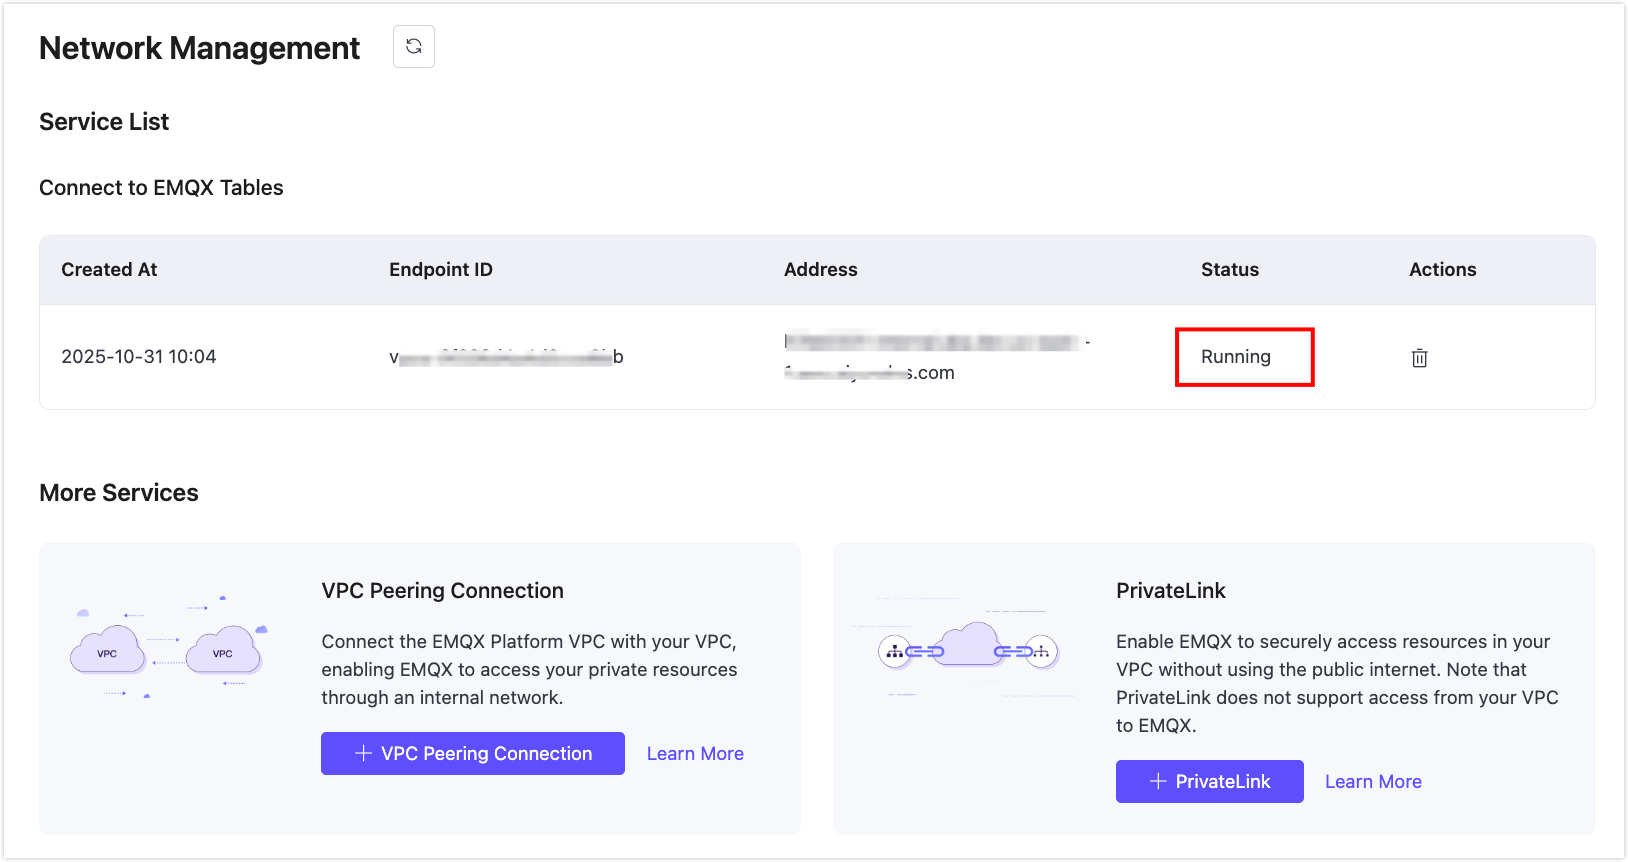The height and width of the screenshot is (862, 1628).
Task: Click the PrivateLink chained cloud illustration
Action: coord(967,650)
